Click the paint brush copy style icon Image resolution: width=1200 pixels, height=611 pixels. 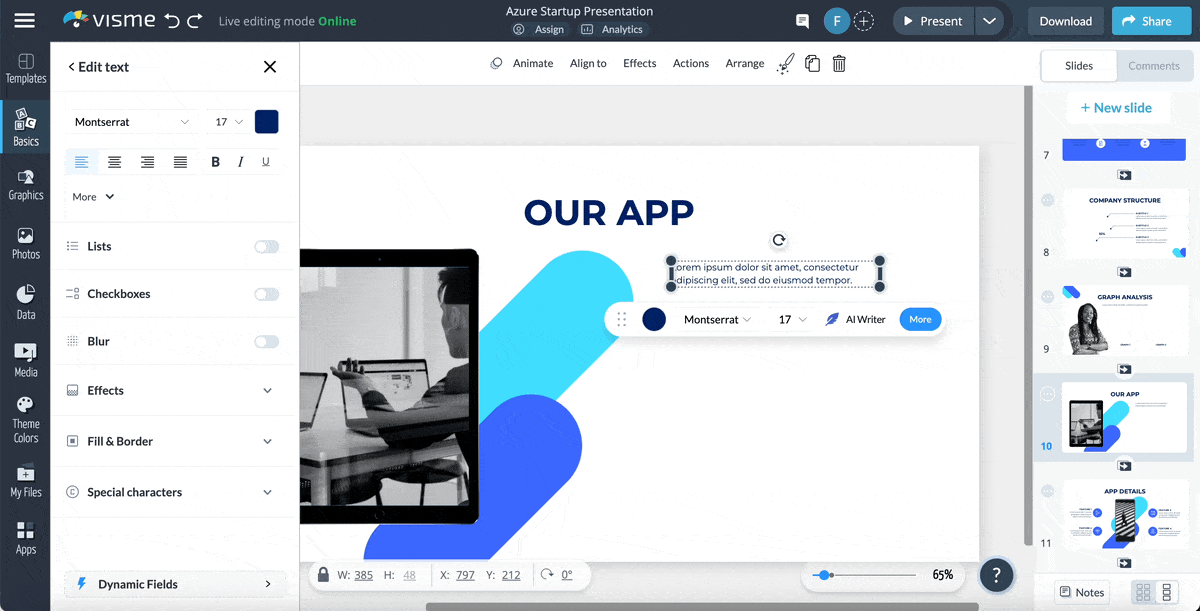786,63
